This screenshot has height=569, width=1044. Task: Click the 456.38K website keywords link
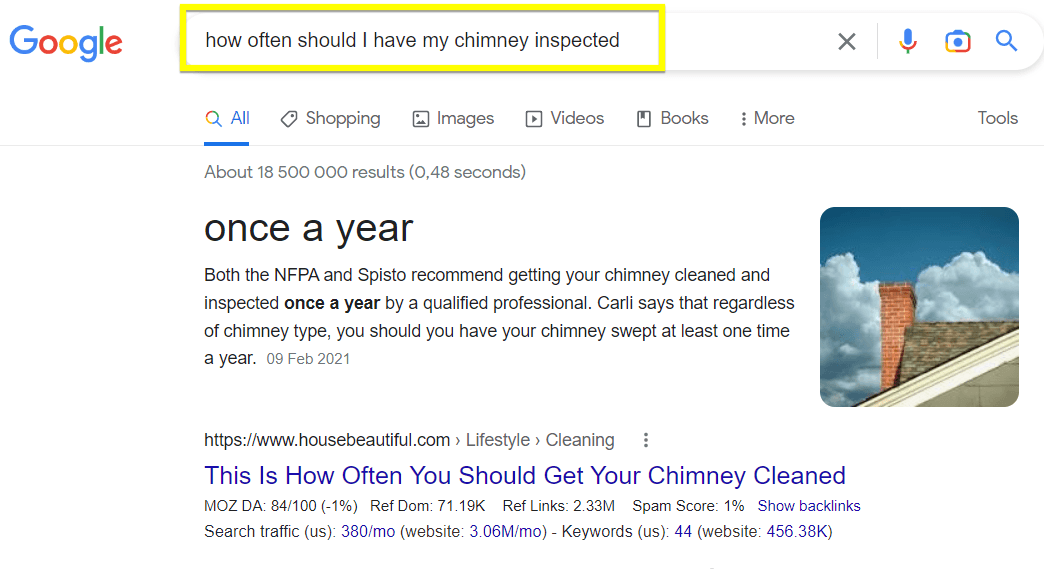[797, 531]
